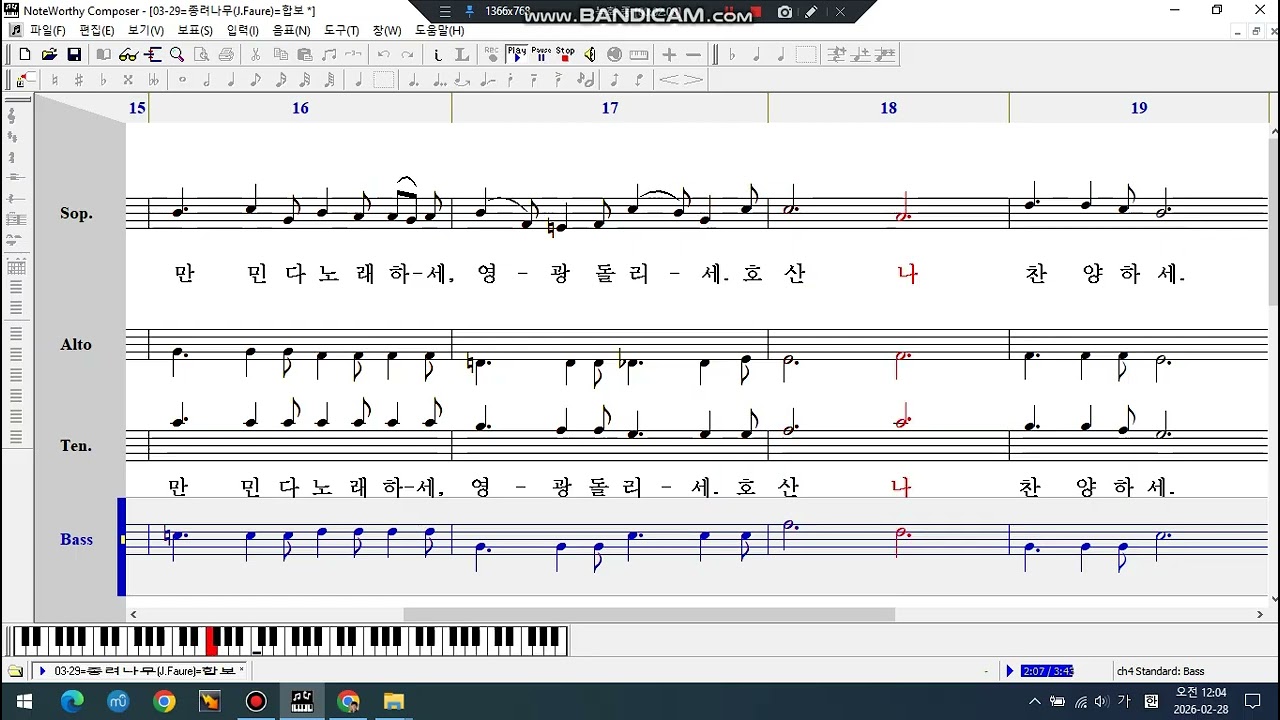Open lyrics editor L icon
Image resolution: width=1280 pixels, height=720 pixels.
tap(461, 54)
